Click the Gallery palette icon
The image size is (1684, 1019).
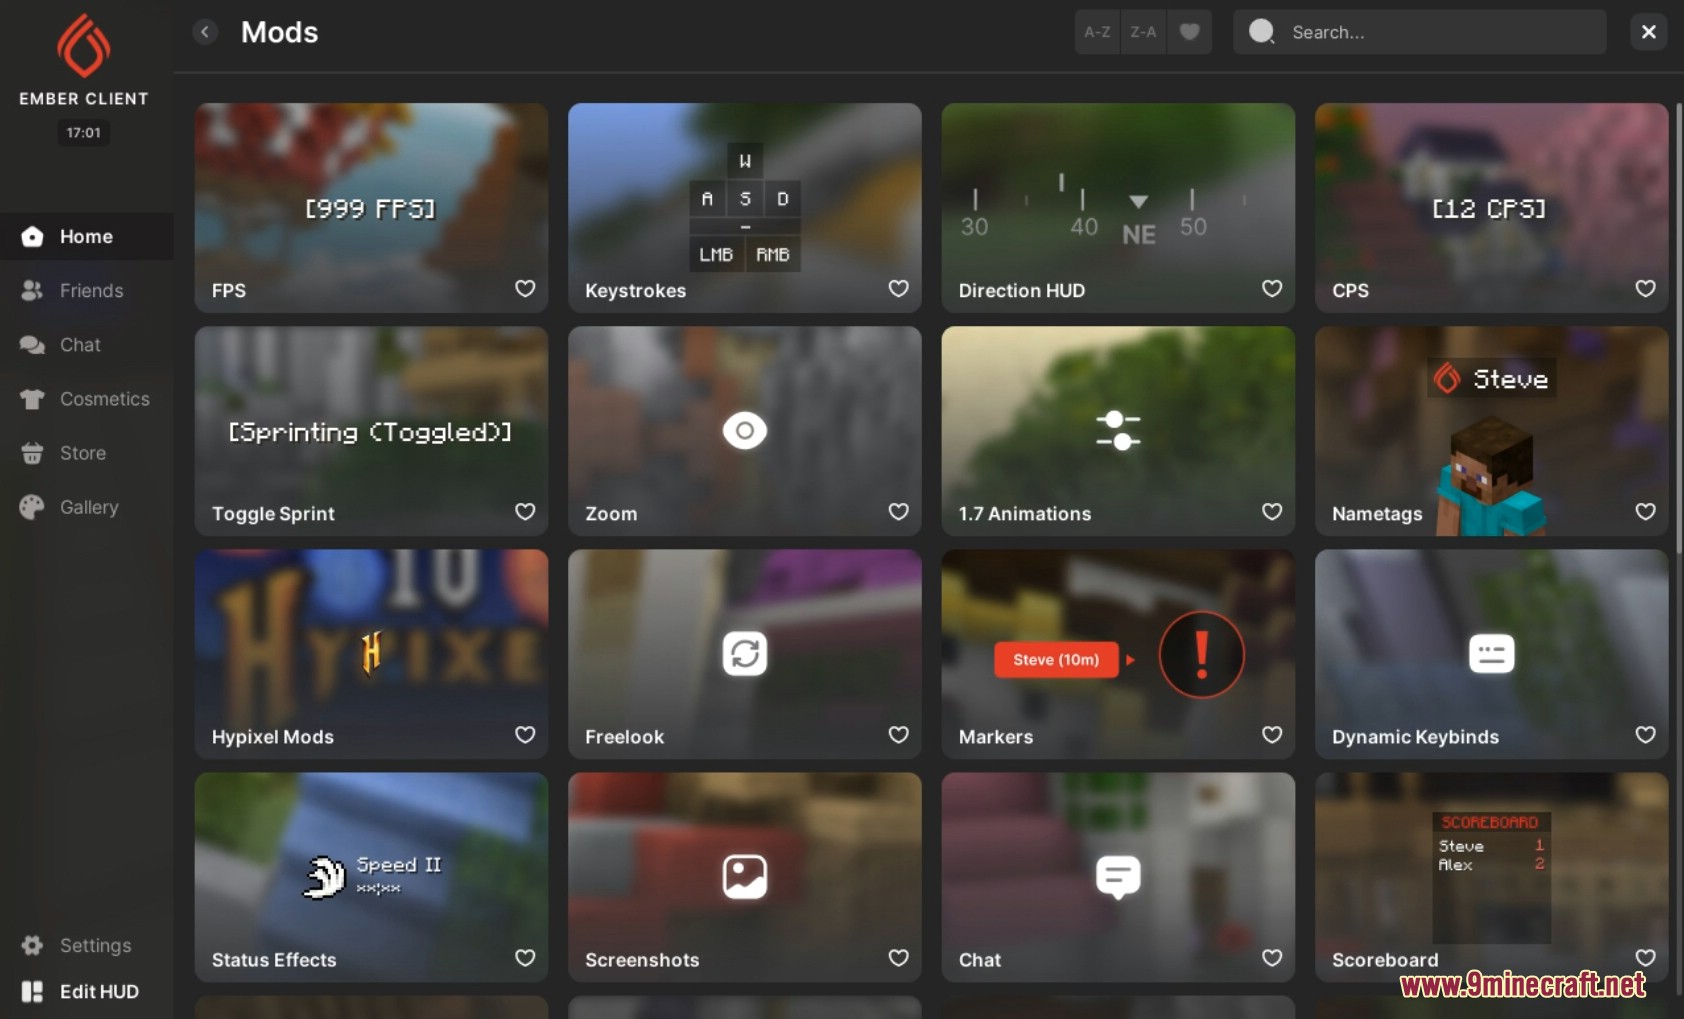(32, 507)
